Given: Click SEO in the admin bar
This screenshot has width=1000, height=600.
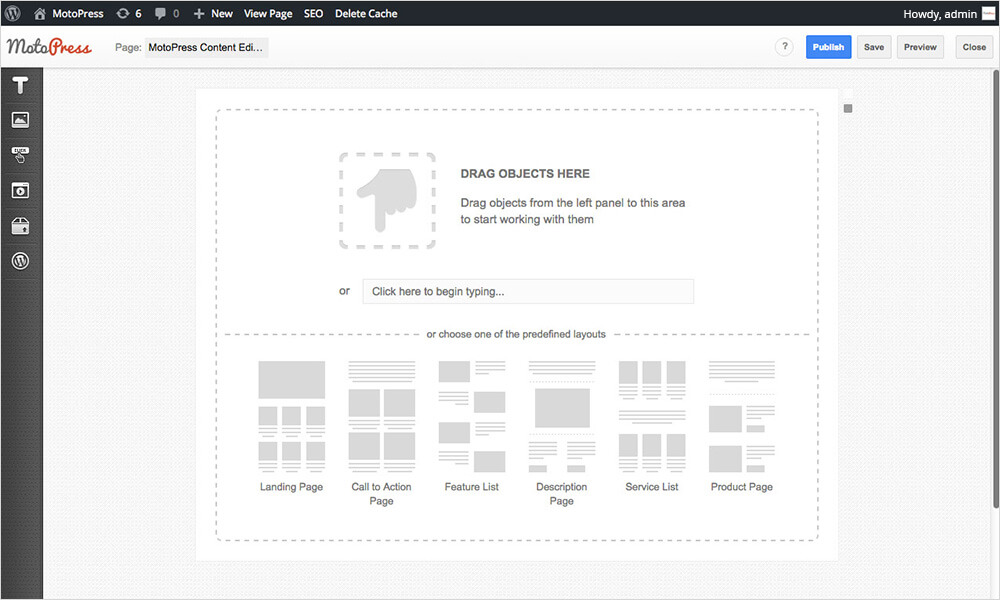Looking at the screenshot, I should 313,14.
